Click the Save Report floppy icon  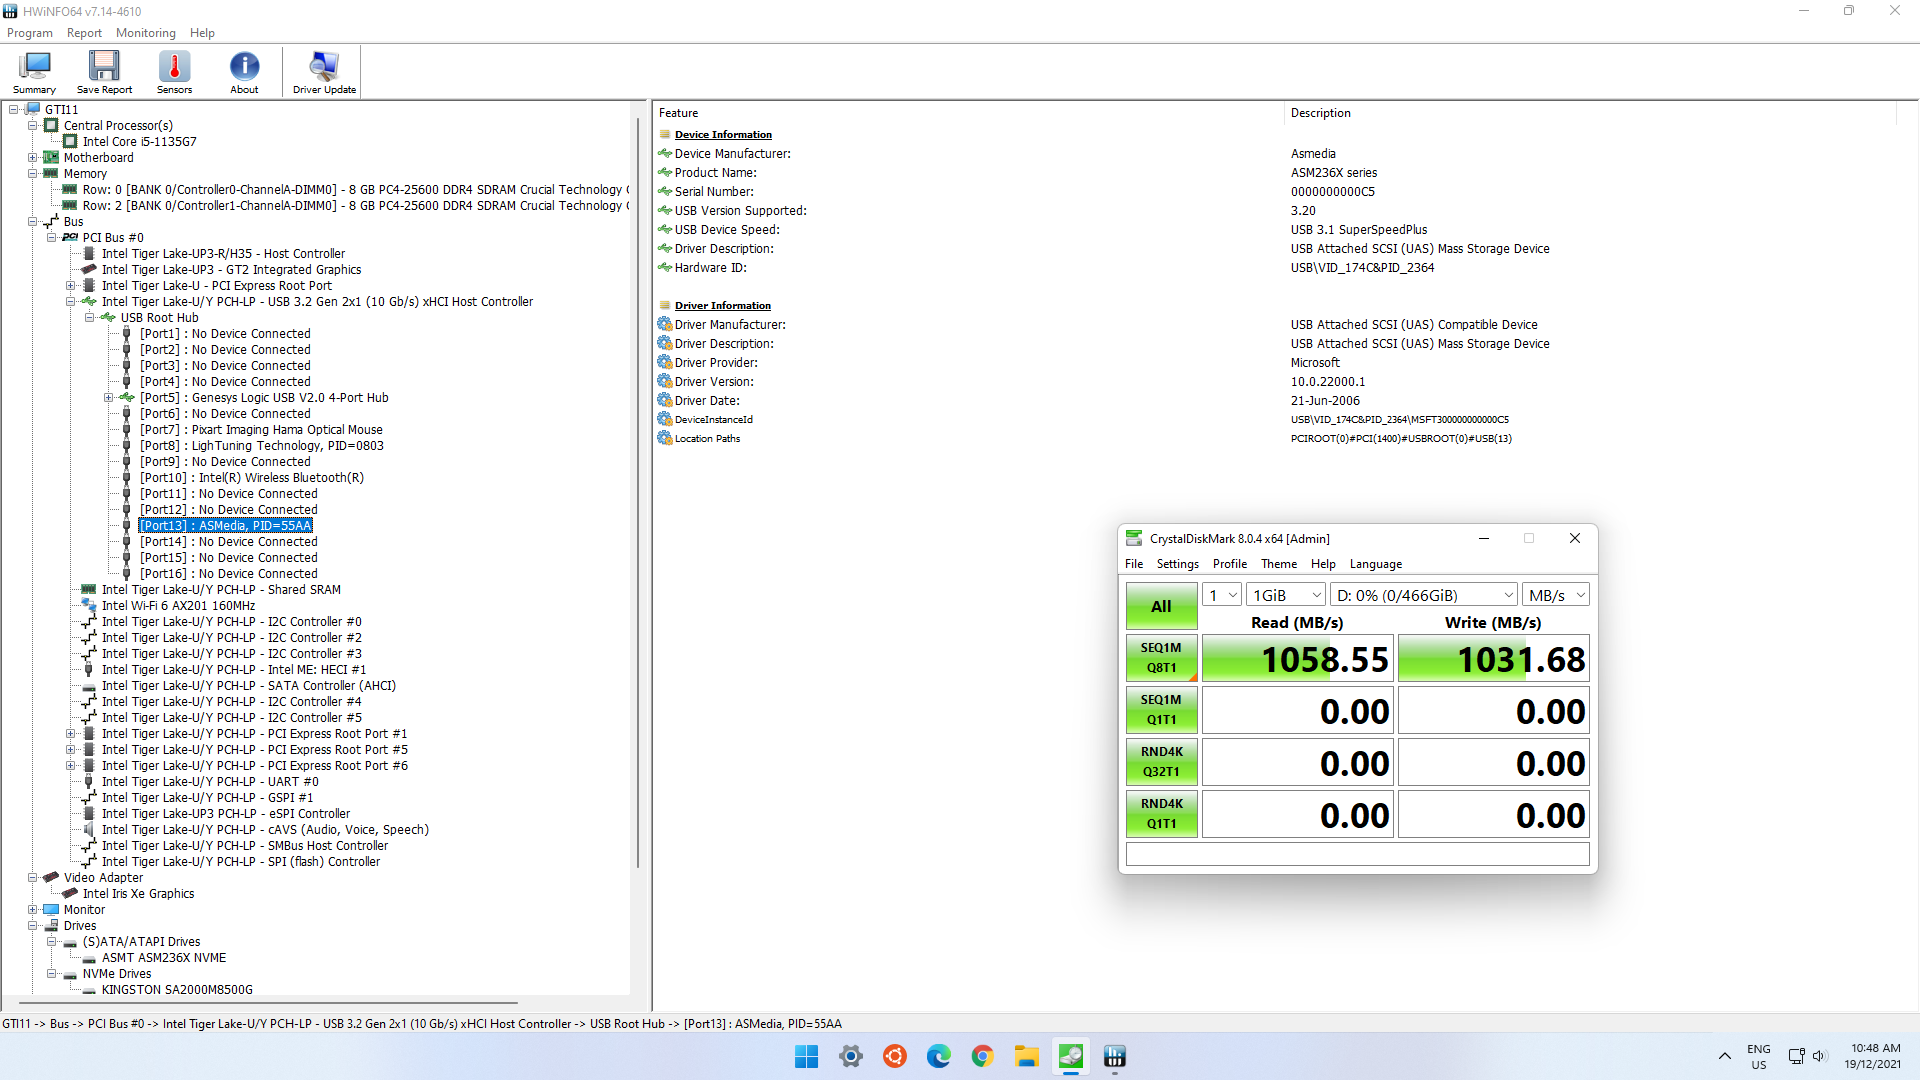coord(104,72)
